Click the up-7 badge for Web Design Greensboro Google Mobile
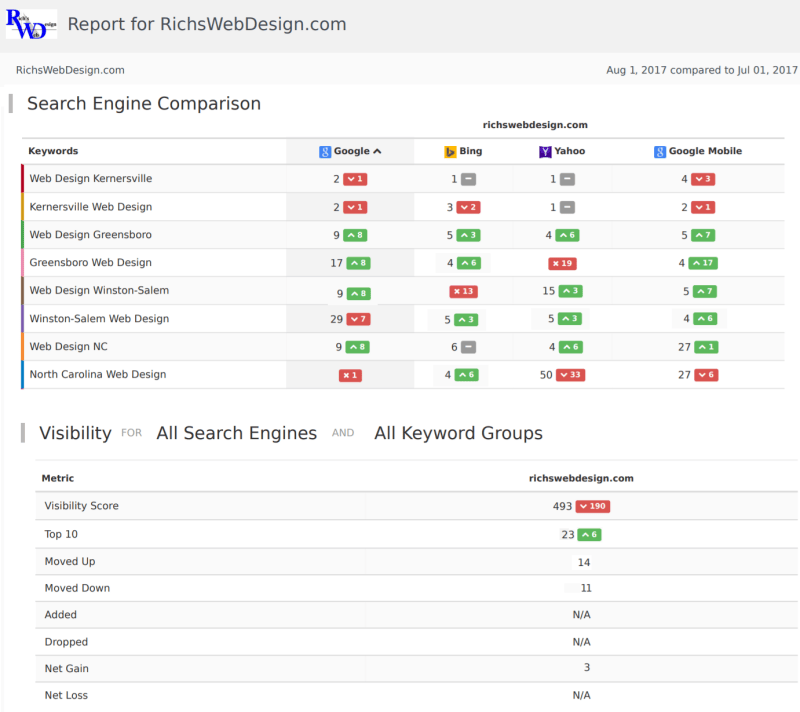This screenshot has width=800, height=712. [703, 235]
